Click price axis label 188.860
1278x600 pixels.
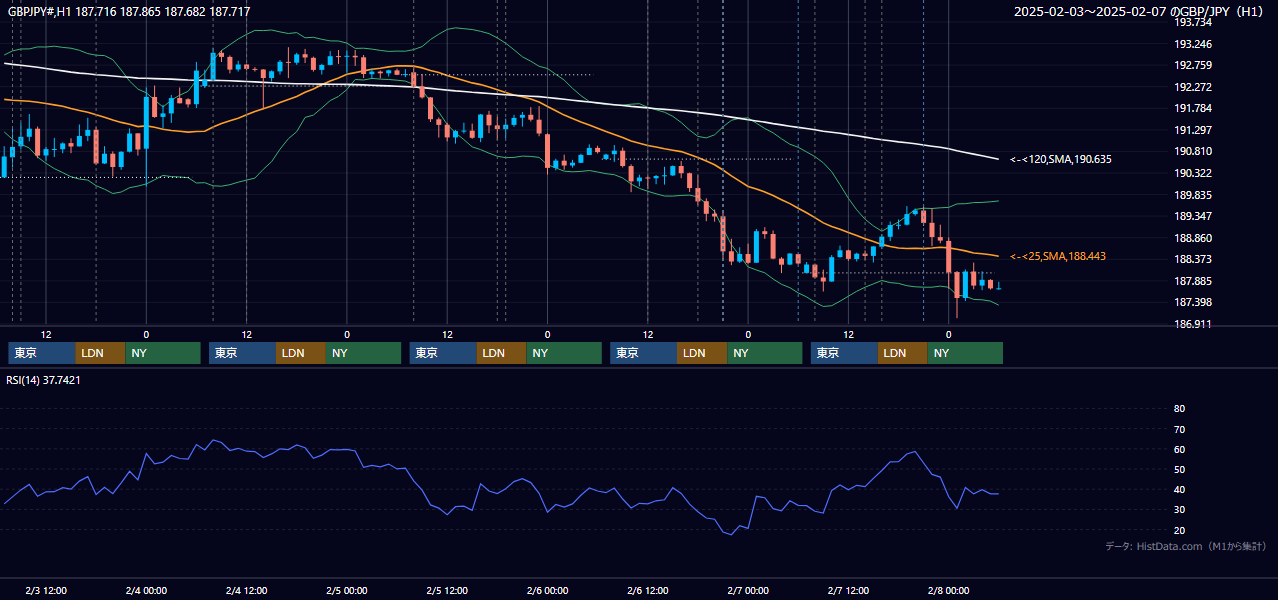[x=1193, y=238]
